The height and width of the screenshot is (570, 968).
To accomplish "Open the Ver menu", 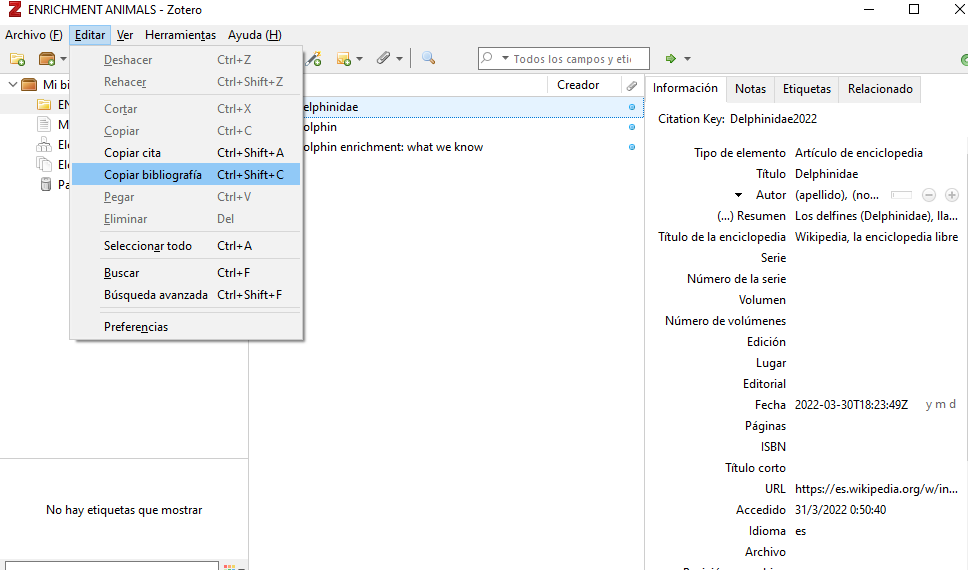I will tap(125, 35).
